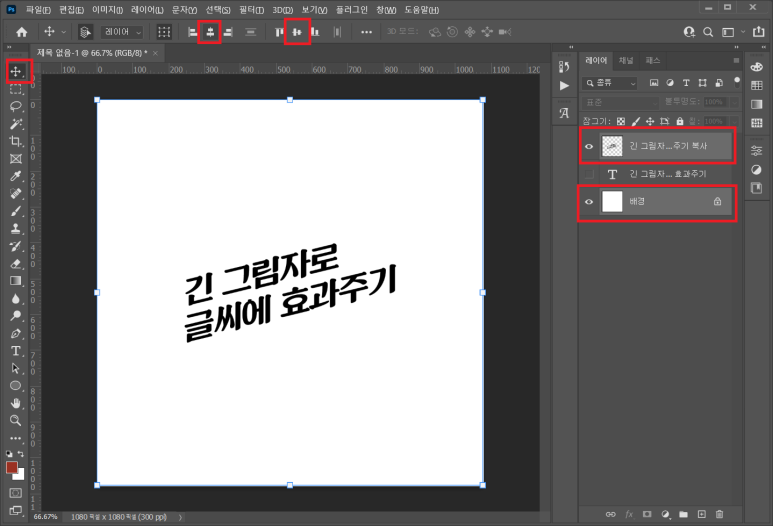Viewport: 773px width, 526px height.
Task: Select the Magic Wand tool
Action: point(16,124)
